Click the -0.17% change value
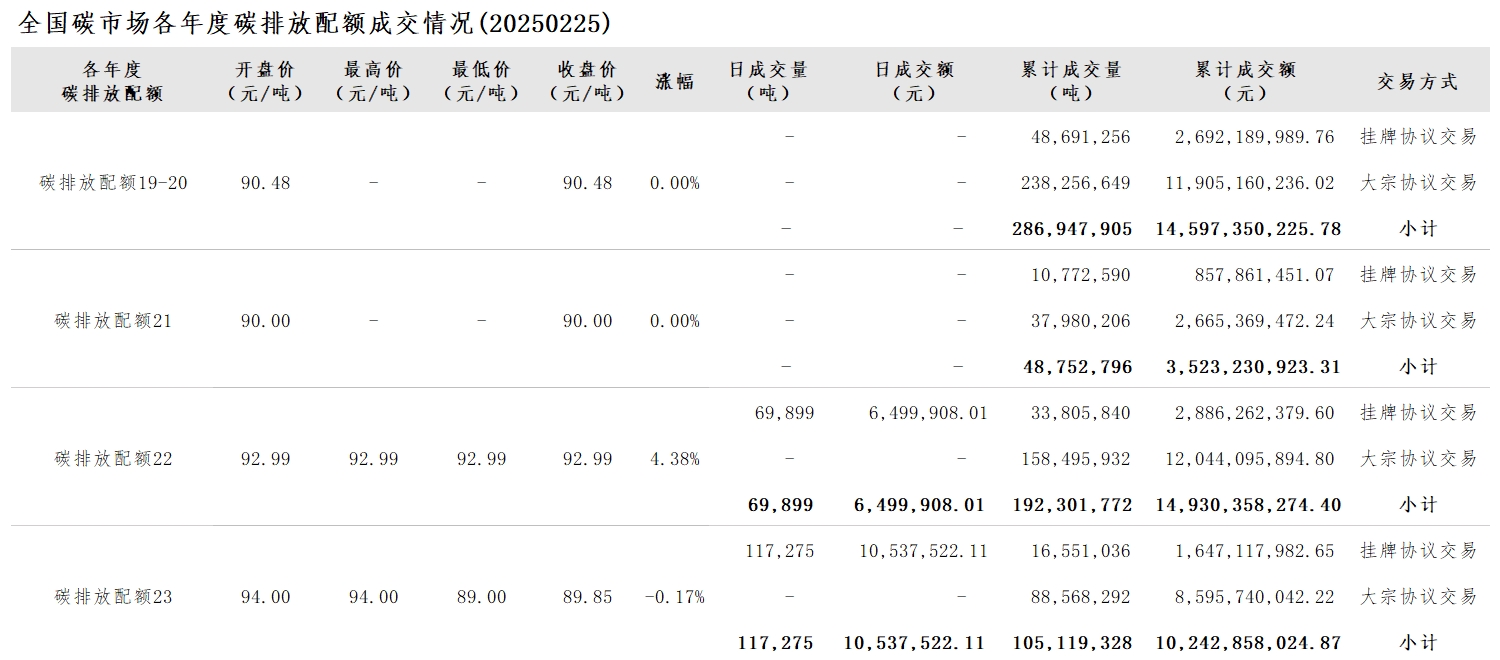The width and height of the screenshot is (1500, 660). (675, 597)
